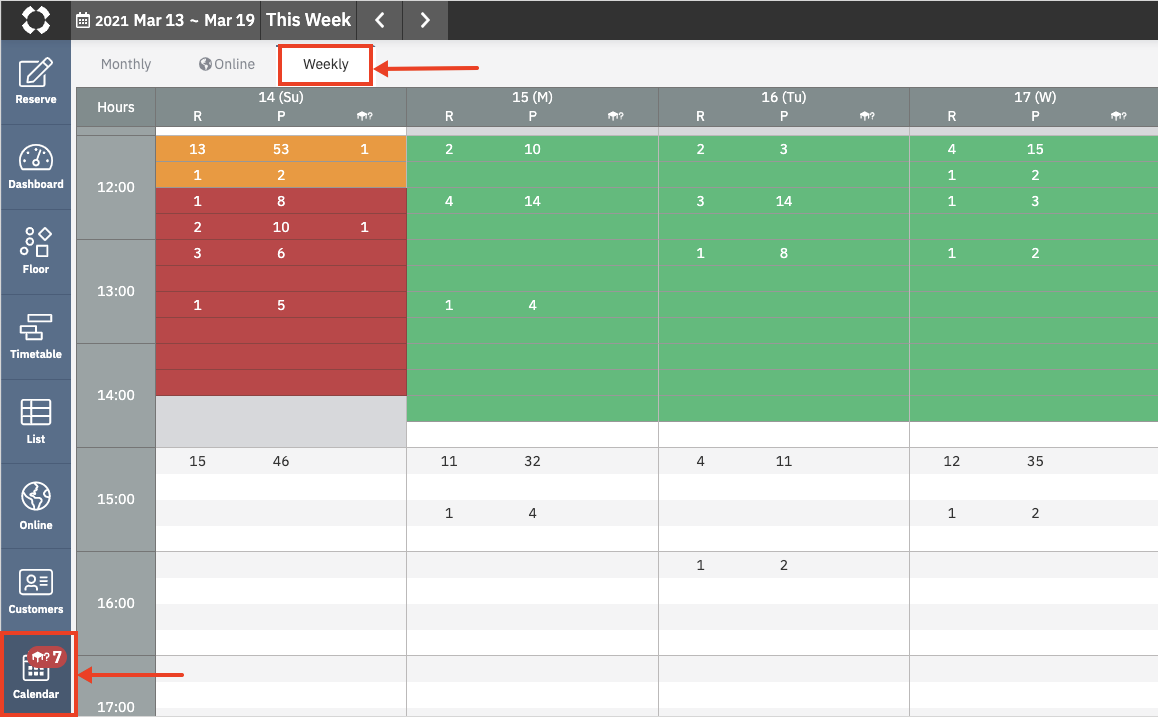Open the Floor shapes icon
The height and width of the screenshot is (717, 1158).
pos(35,251)
